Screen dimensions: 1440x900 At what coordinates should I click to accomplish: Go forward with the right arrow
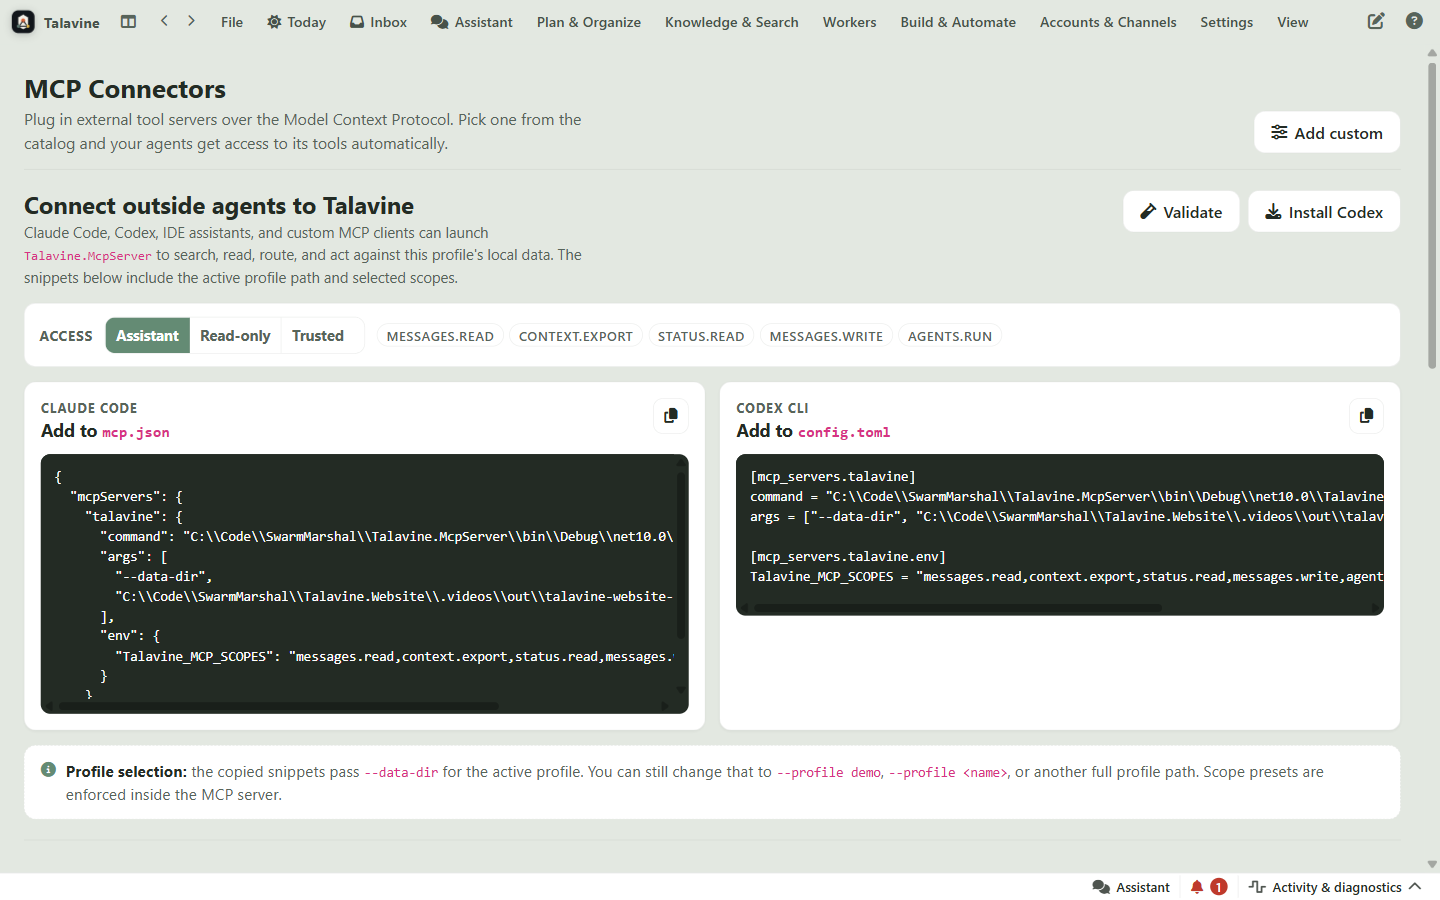click(191, 21)
